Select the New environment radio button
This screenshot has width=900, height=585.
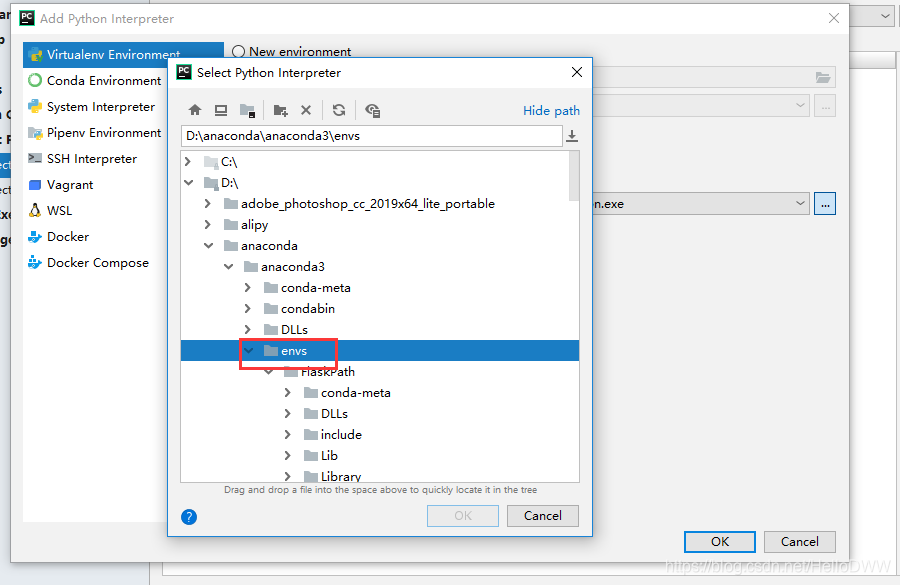(238, 52)
